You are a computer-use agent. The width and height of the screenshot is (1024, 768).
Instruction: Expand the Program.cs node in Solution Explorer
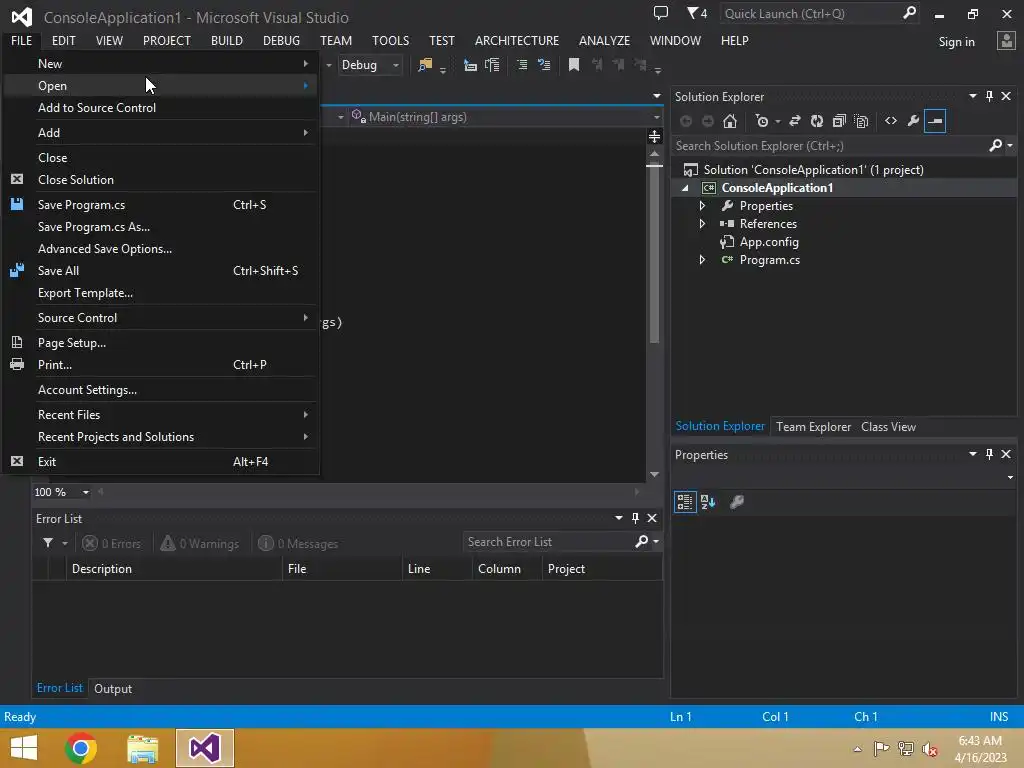[702, 260]
